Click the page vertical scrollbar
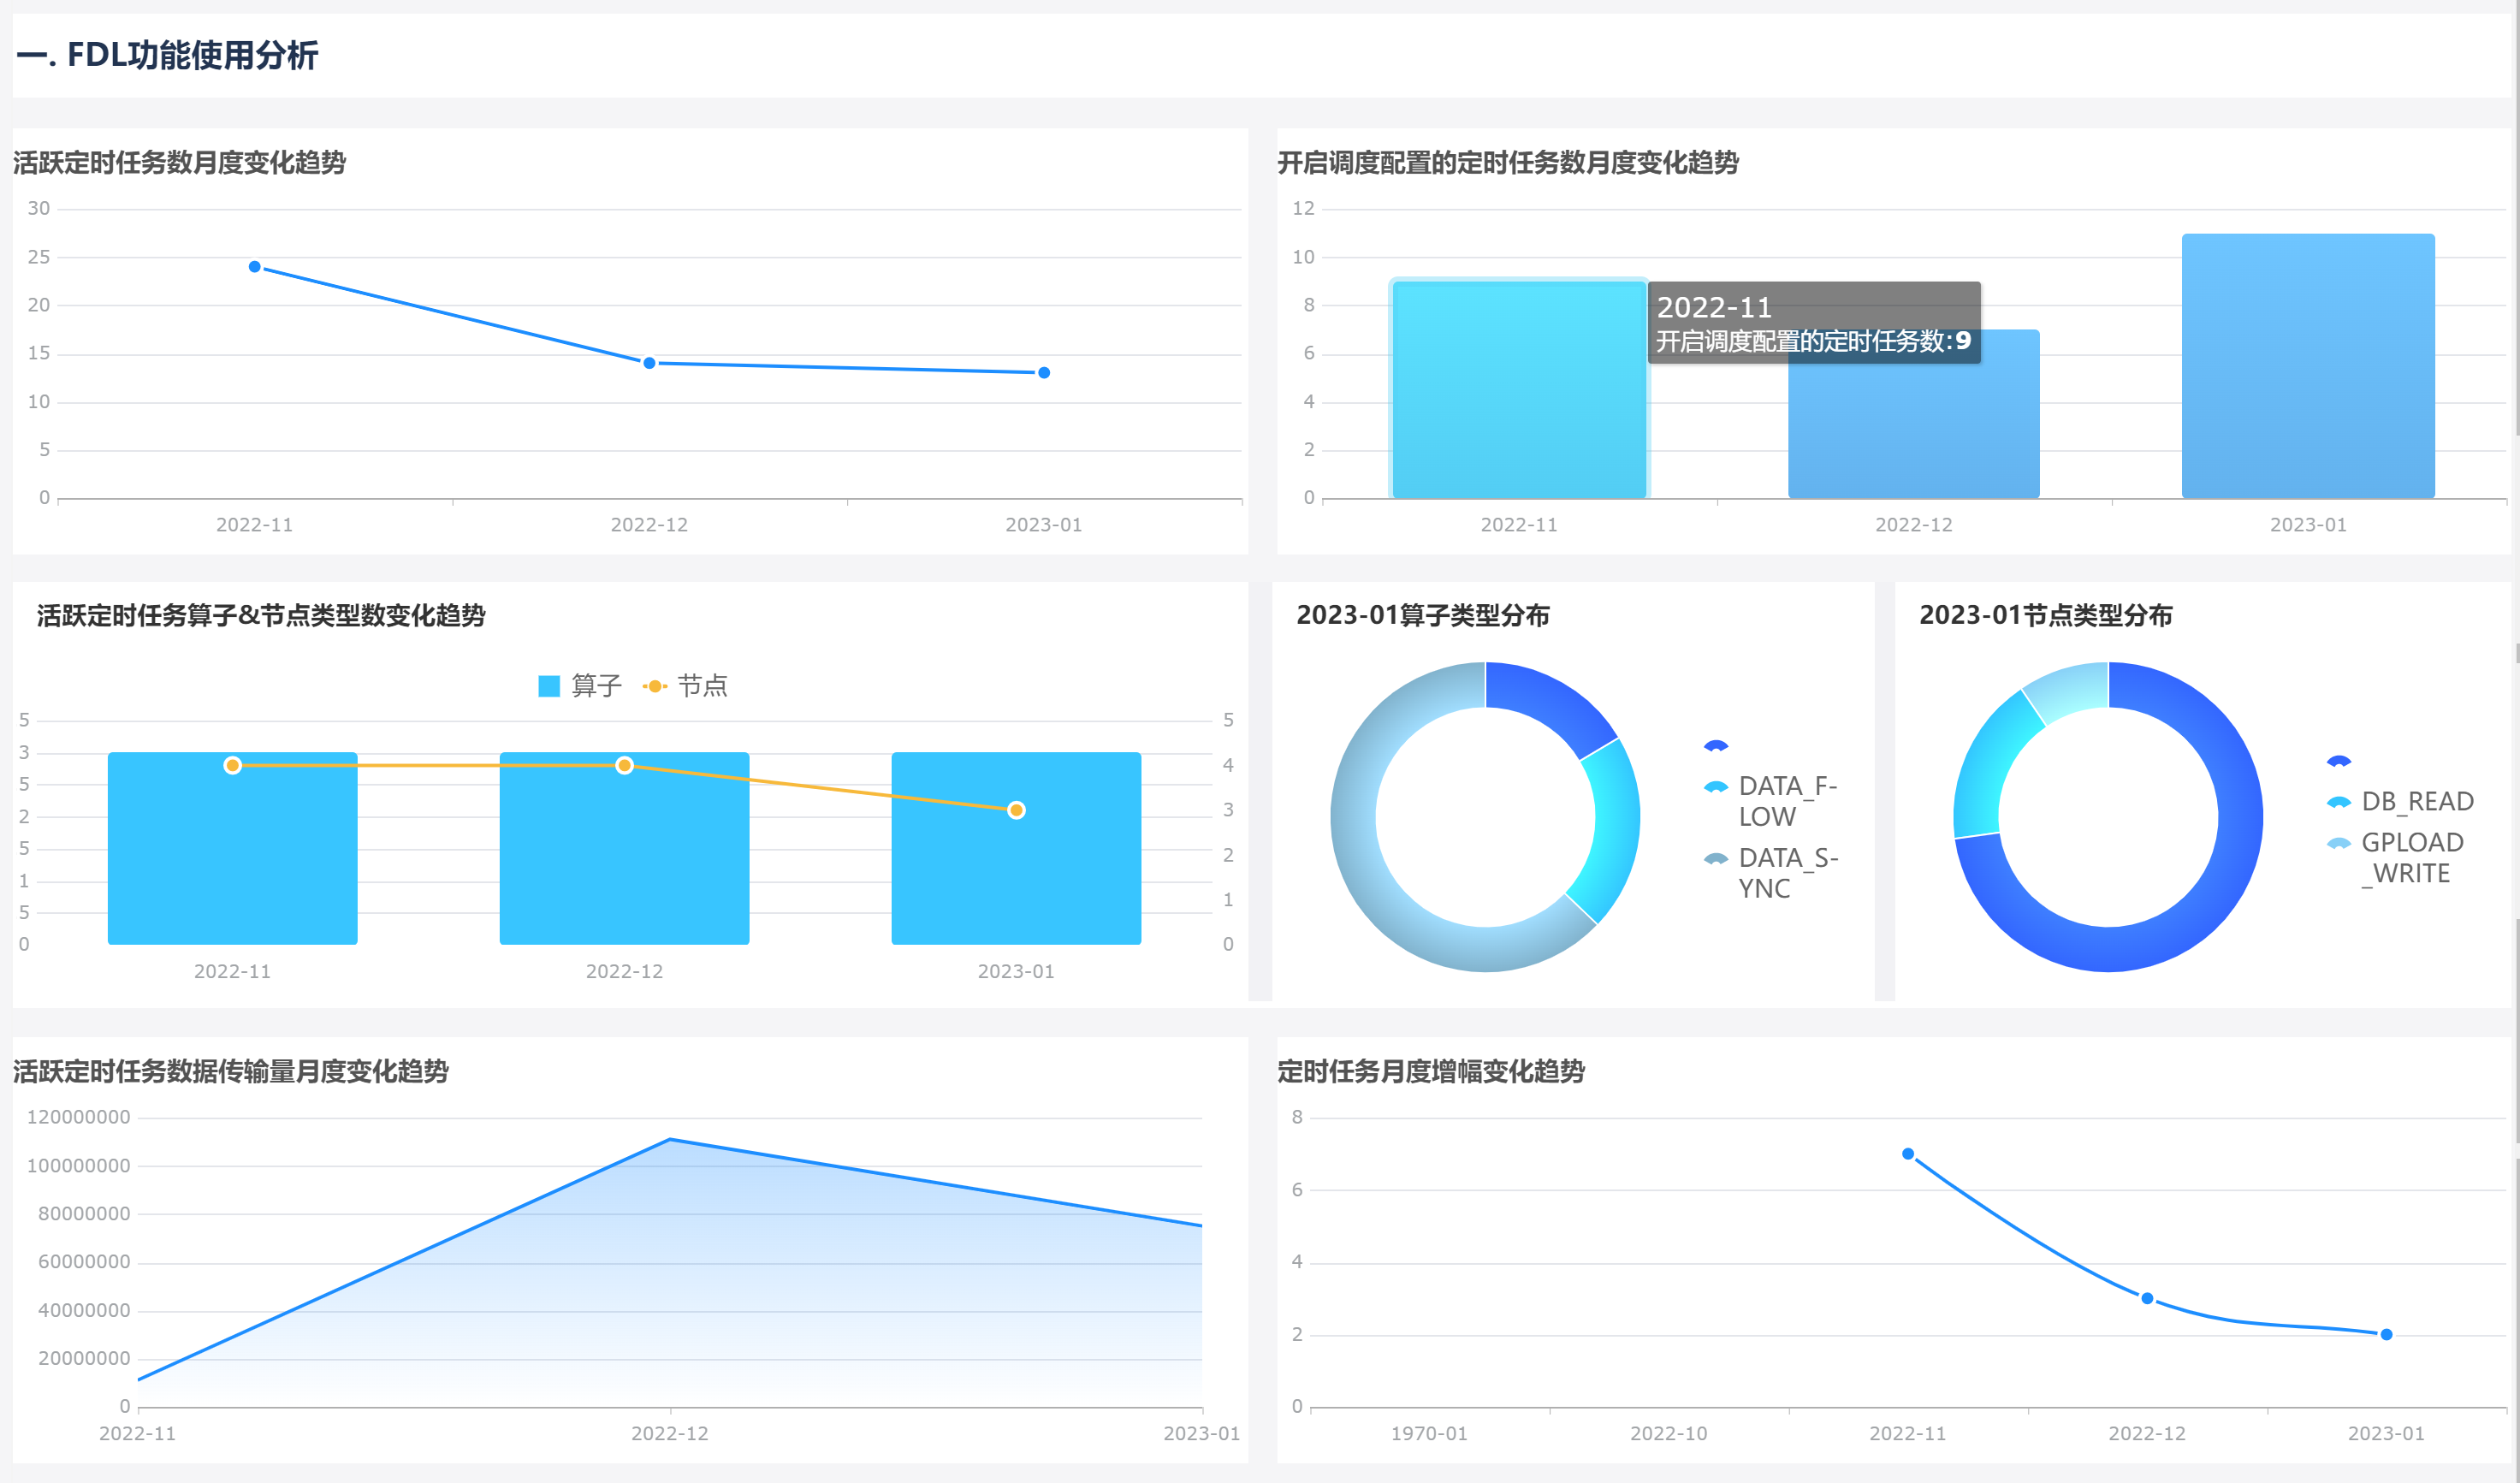2520x1483 pixels. pos(2516,220)
